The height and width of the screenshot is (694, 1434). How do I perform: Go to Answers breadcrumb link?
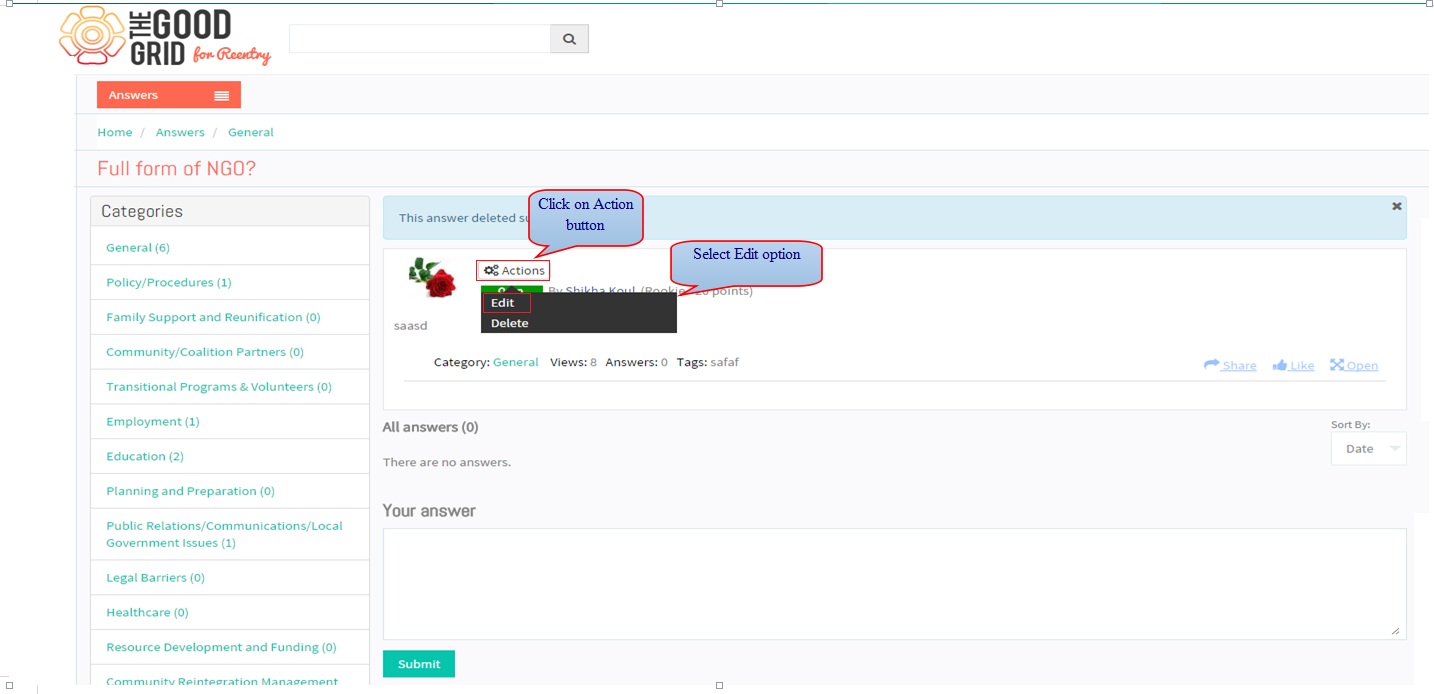coord(180,132)
